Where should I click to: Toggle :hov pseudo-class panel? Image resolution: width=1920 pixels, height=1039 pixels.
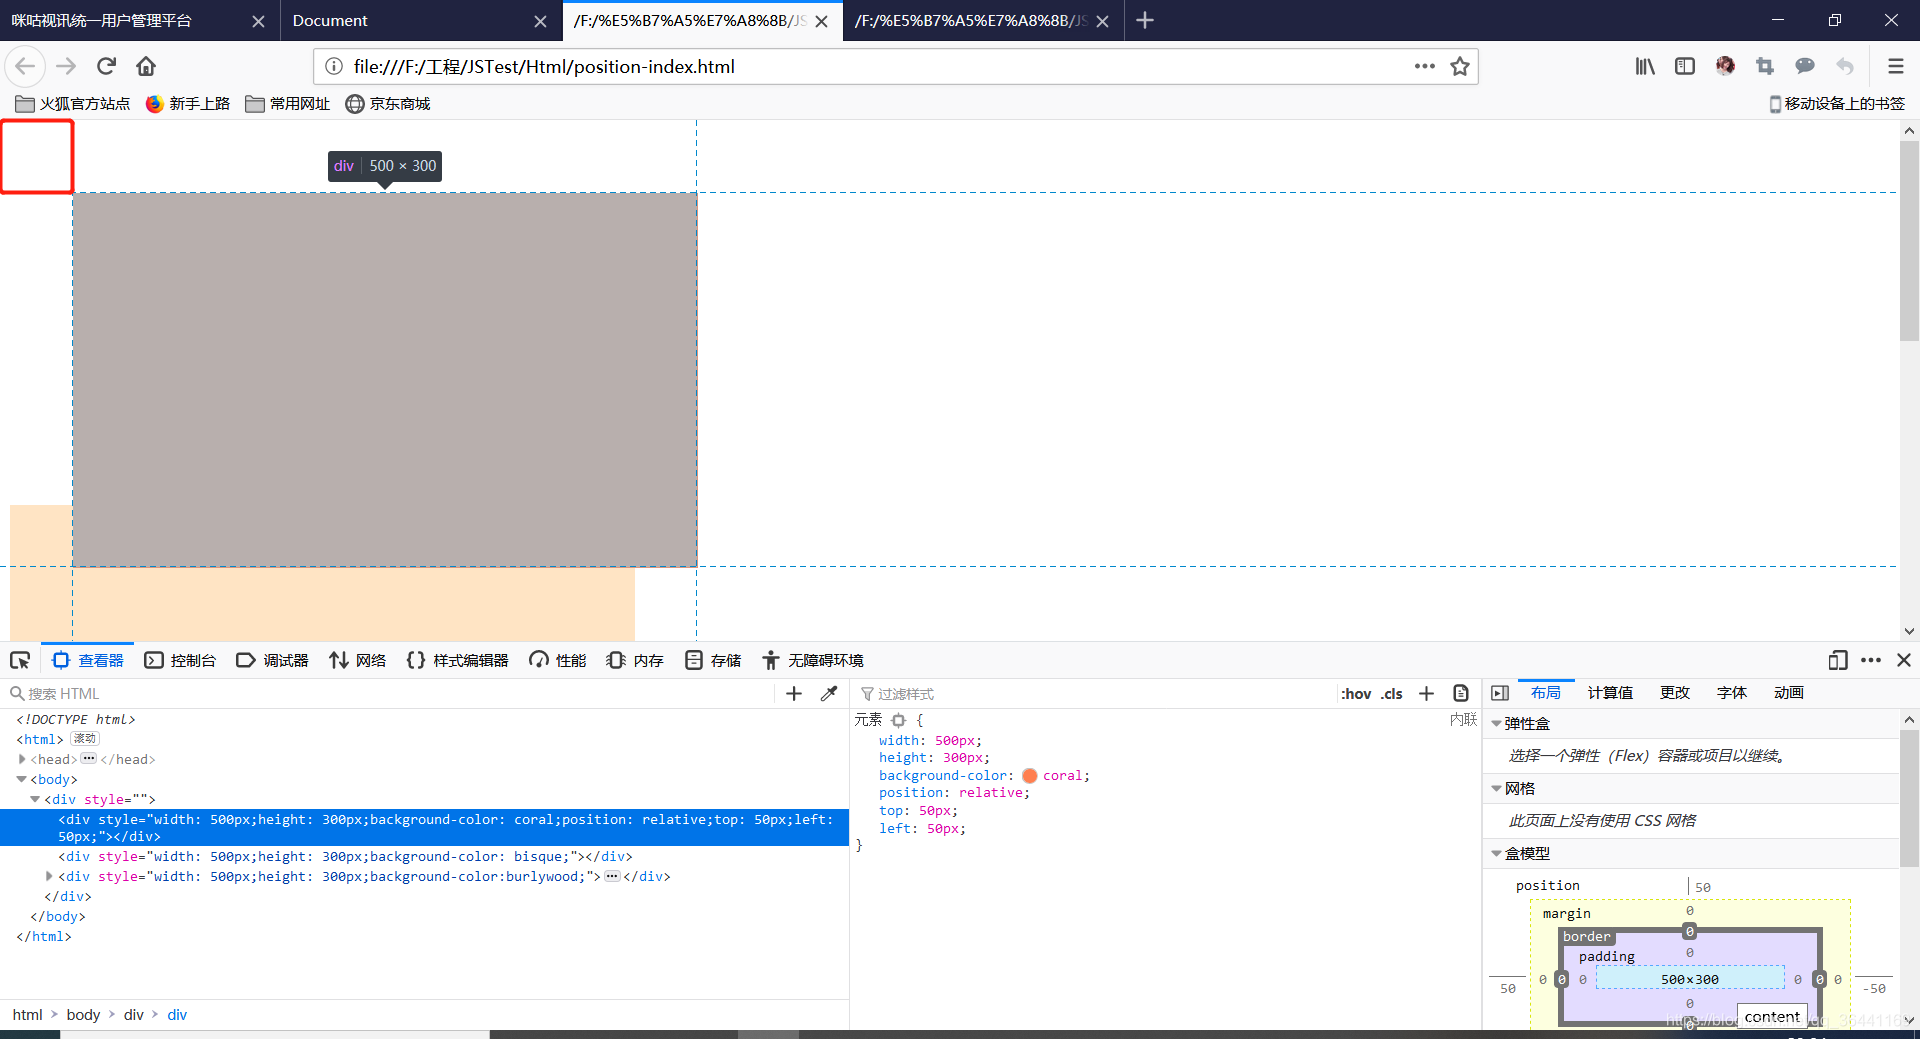coord(1356,693)
